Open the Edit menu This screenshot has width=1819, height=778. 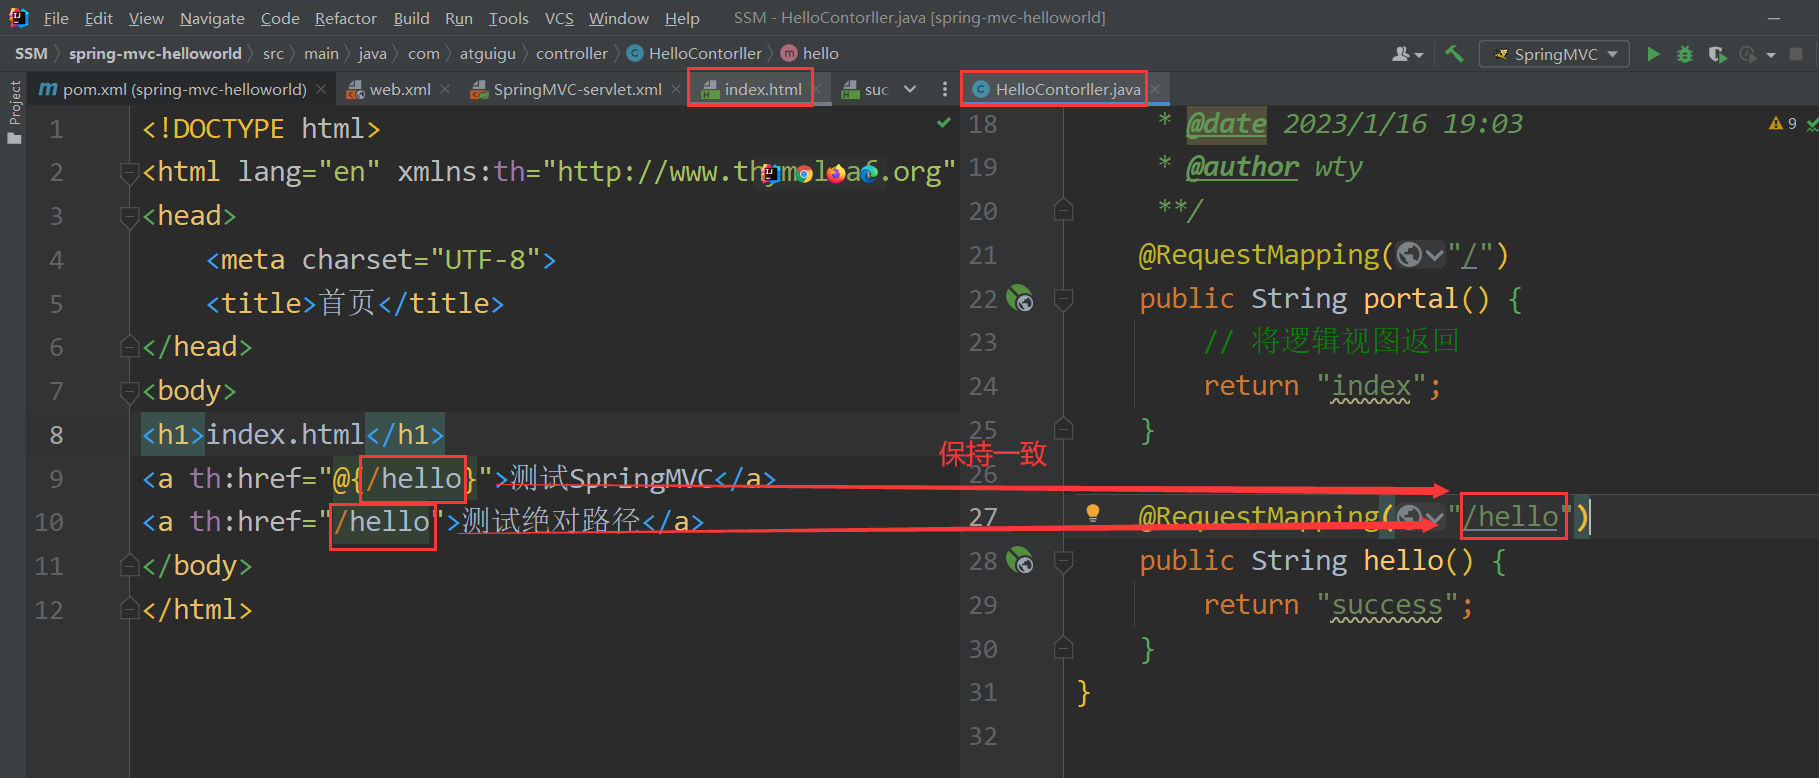tap(98, 18)
